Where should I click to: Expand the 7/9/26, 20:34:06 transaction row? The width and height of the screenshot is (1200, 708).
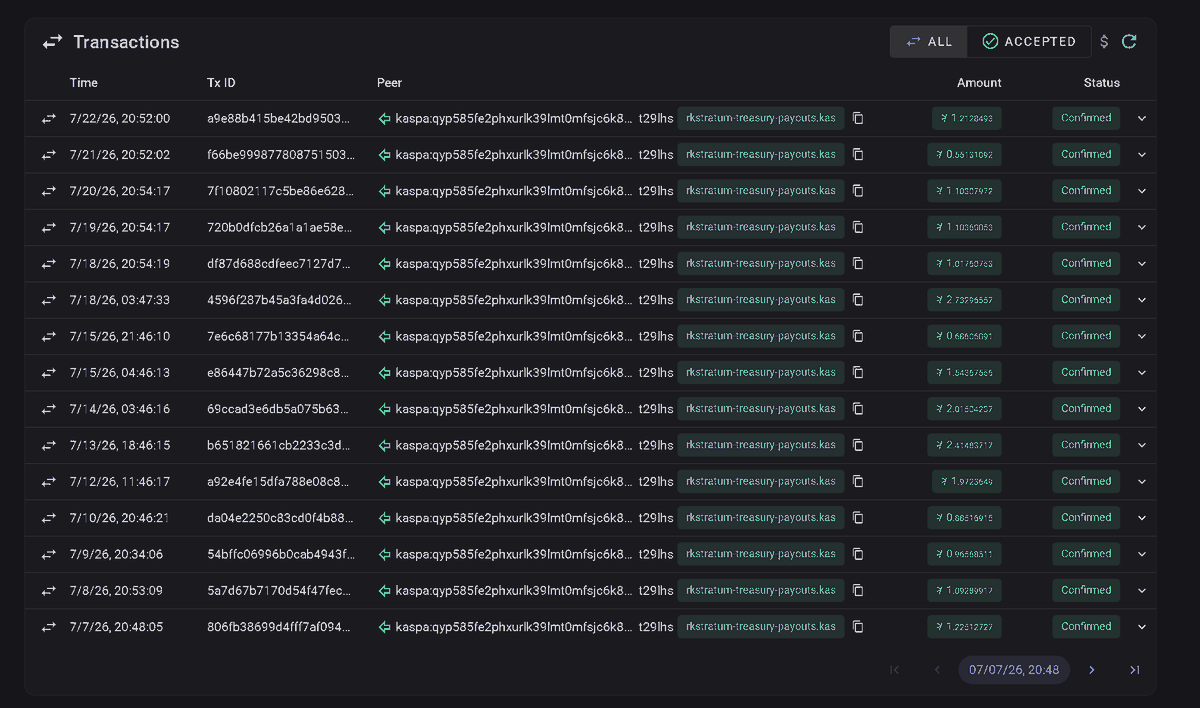click(1142, 554)
